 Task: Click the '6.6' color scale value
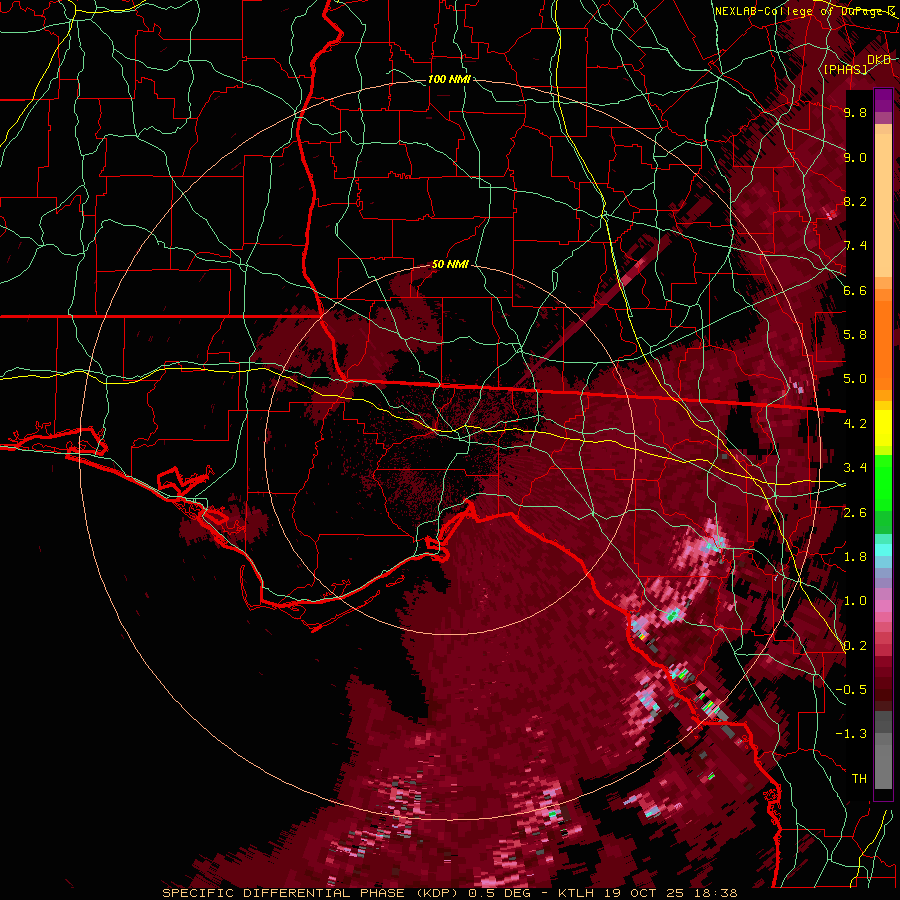pyautogui.click(x=855, y=290)
